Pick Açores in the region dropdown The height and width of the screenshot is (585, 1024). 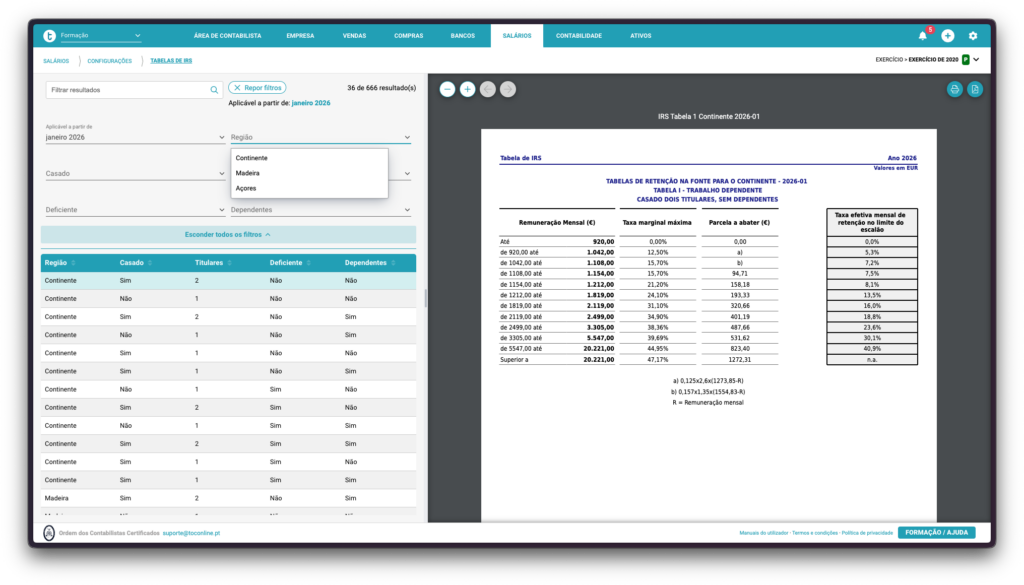(x=246, y=188)
